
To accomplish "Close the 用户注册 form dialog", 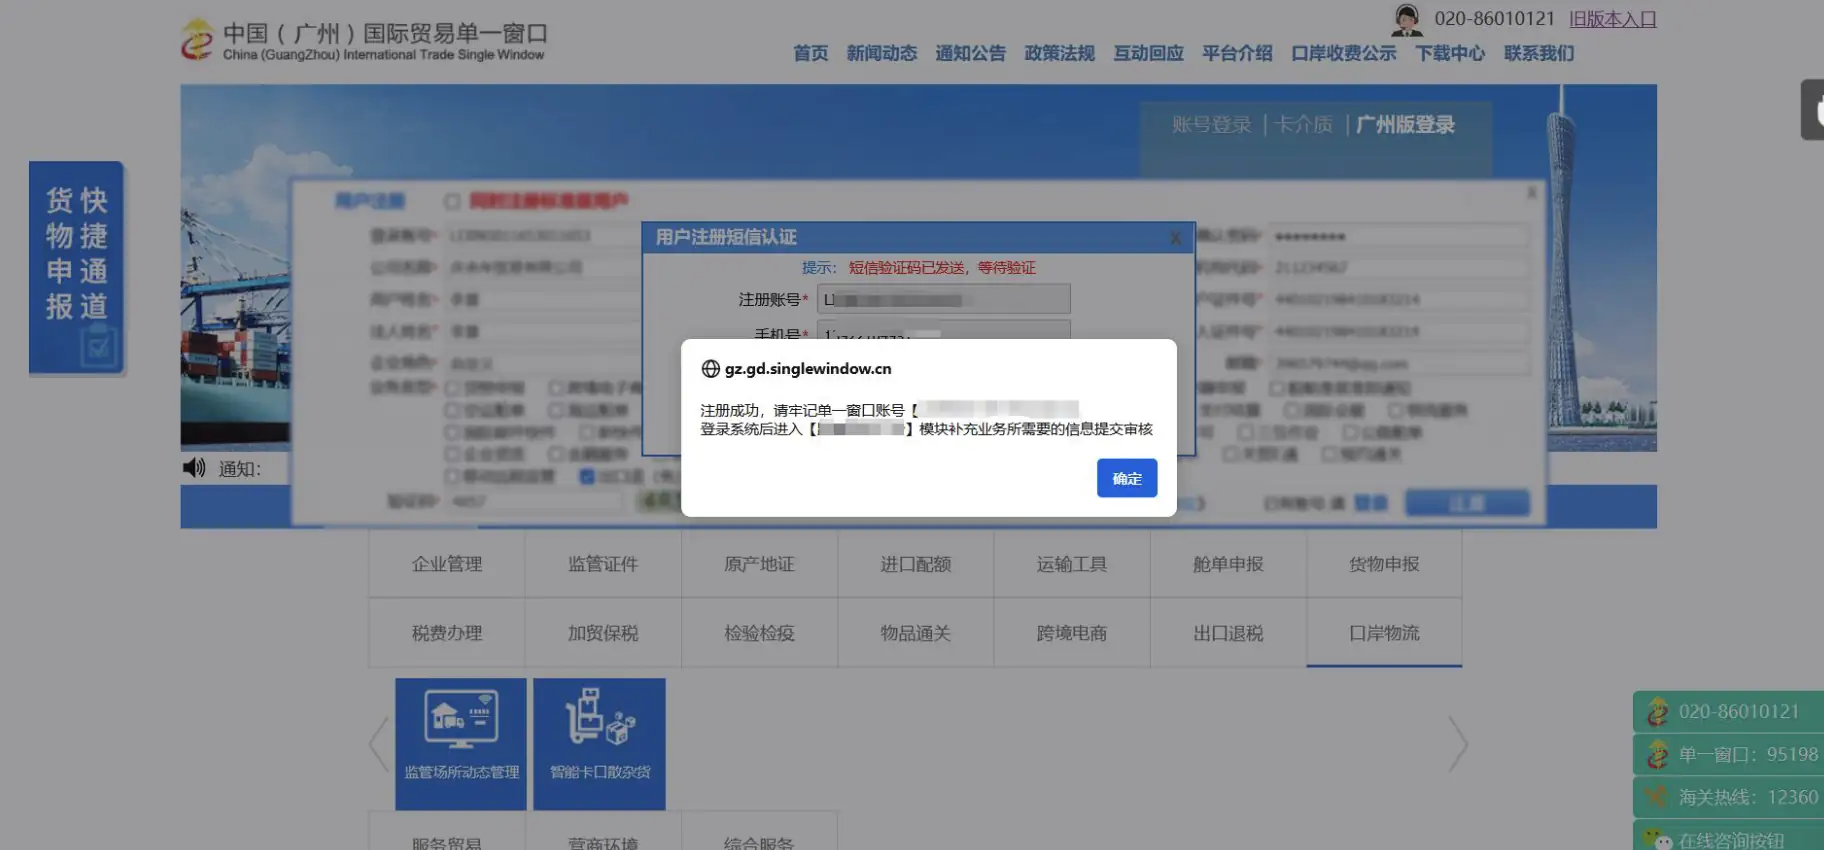I will pyautogui.click(x=1531, y=192).
